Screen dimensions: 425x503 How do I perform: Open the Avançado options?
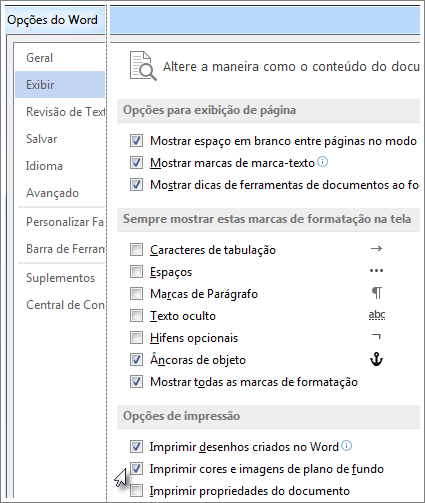point(52,193)
